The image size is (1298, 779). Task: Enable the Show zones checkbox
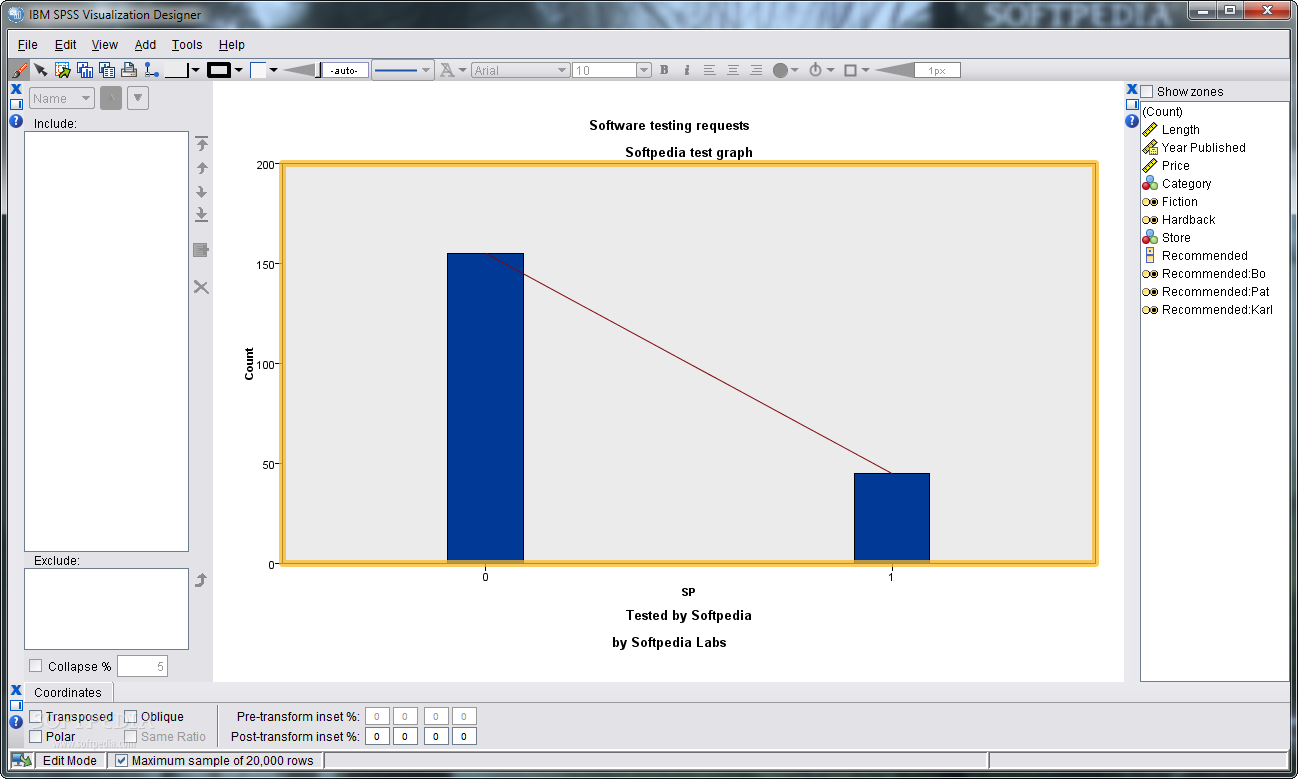(1147, 92)
